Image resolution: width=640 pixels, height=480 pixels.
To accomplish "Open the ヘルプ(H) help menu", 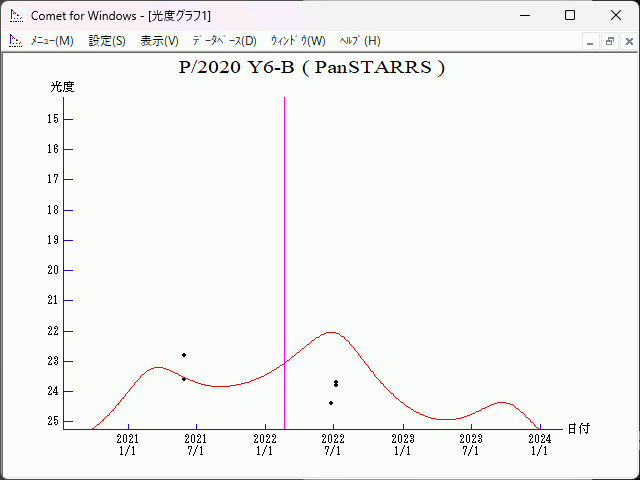I will point(360,41).
